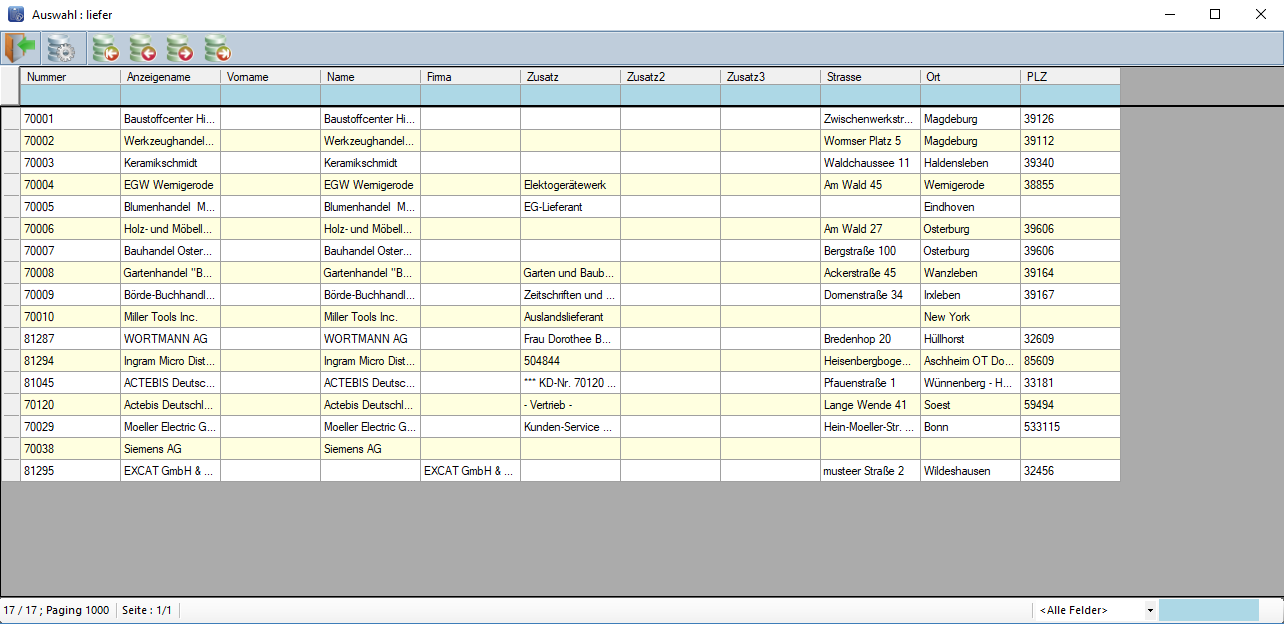Click the musteer Straße 2 cell

coord(870,471)
